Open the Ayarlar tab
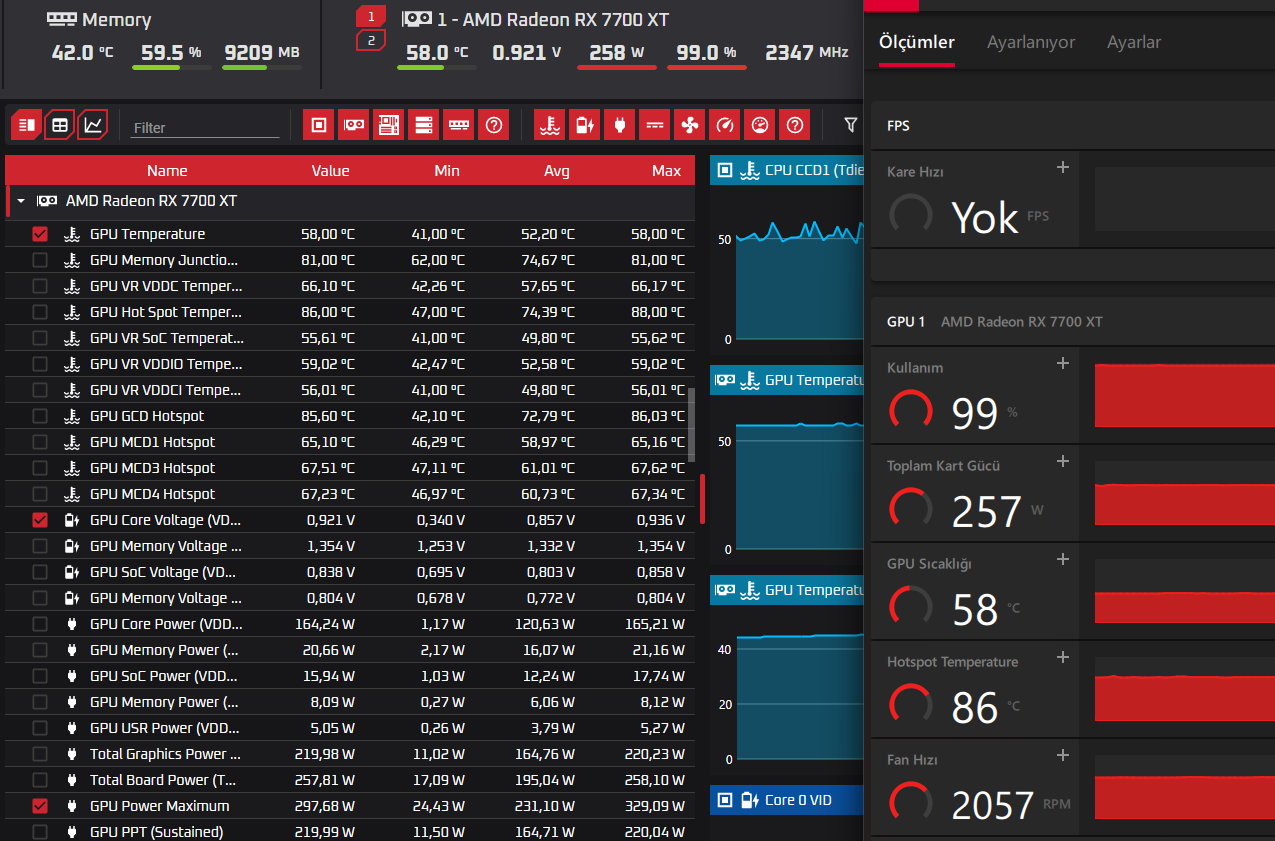 point(1134,42)
